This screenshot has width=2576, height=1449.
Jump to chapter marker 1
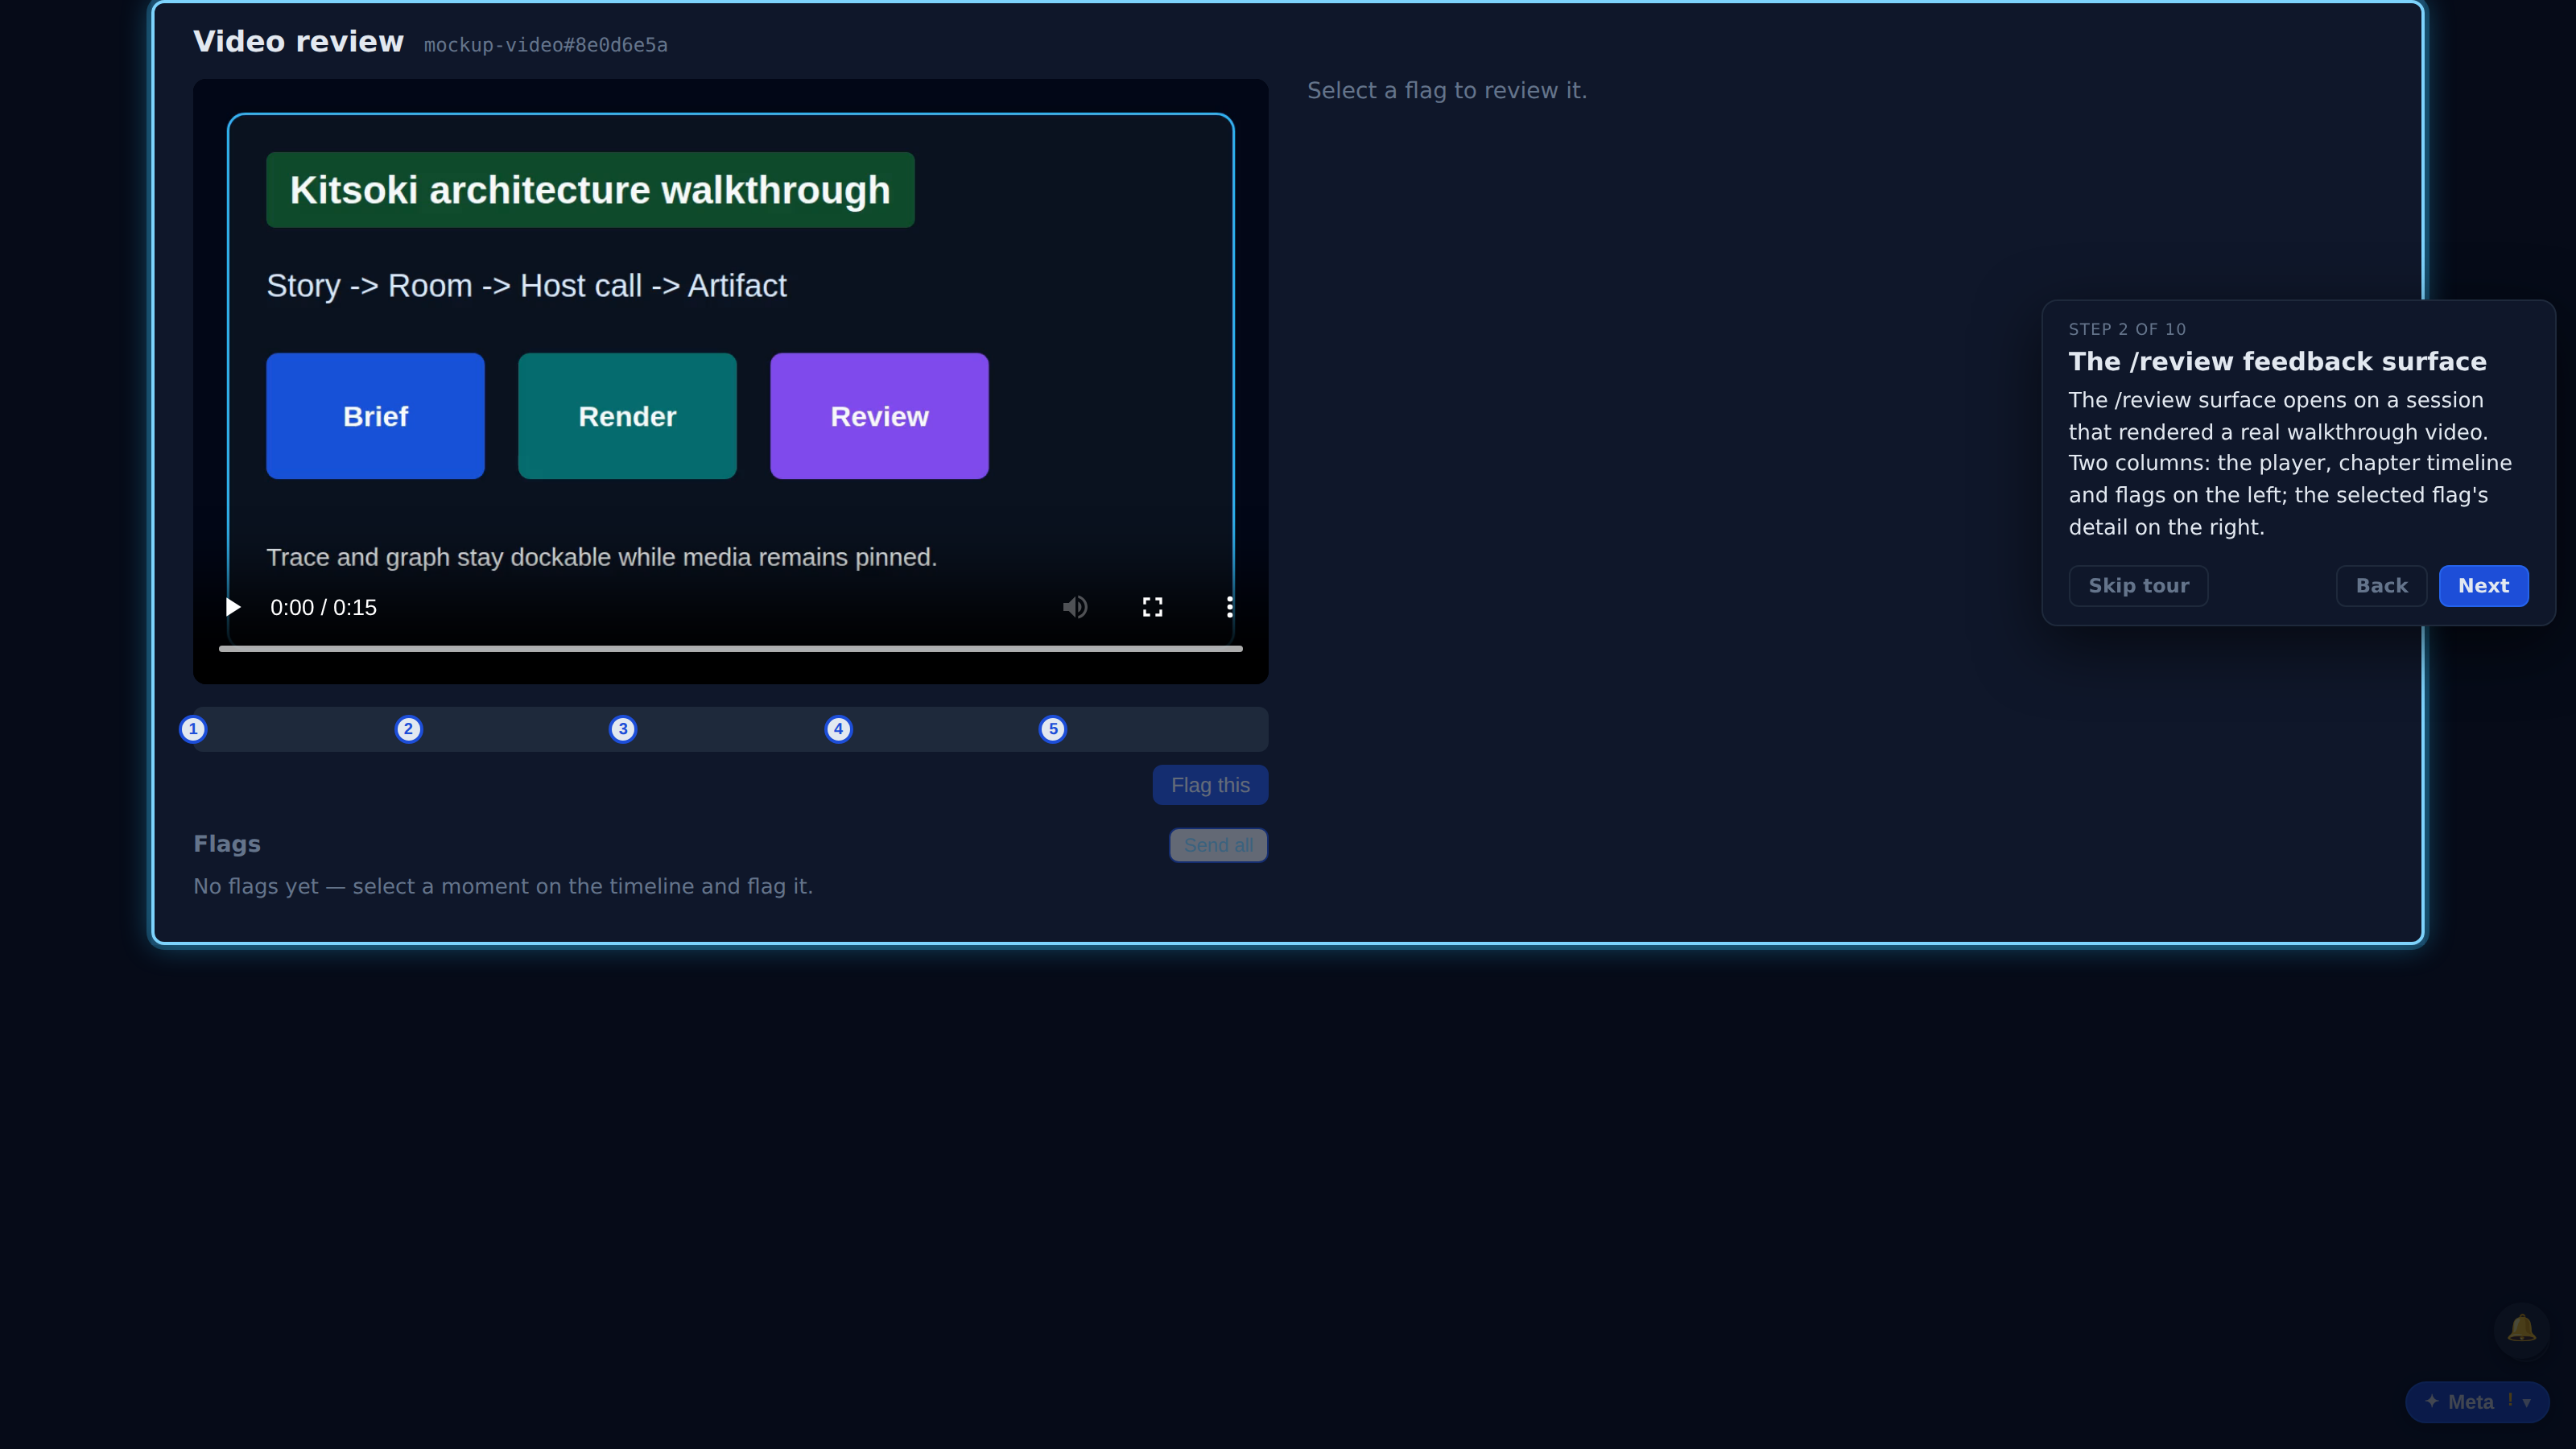click(x=193, y=729)
